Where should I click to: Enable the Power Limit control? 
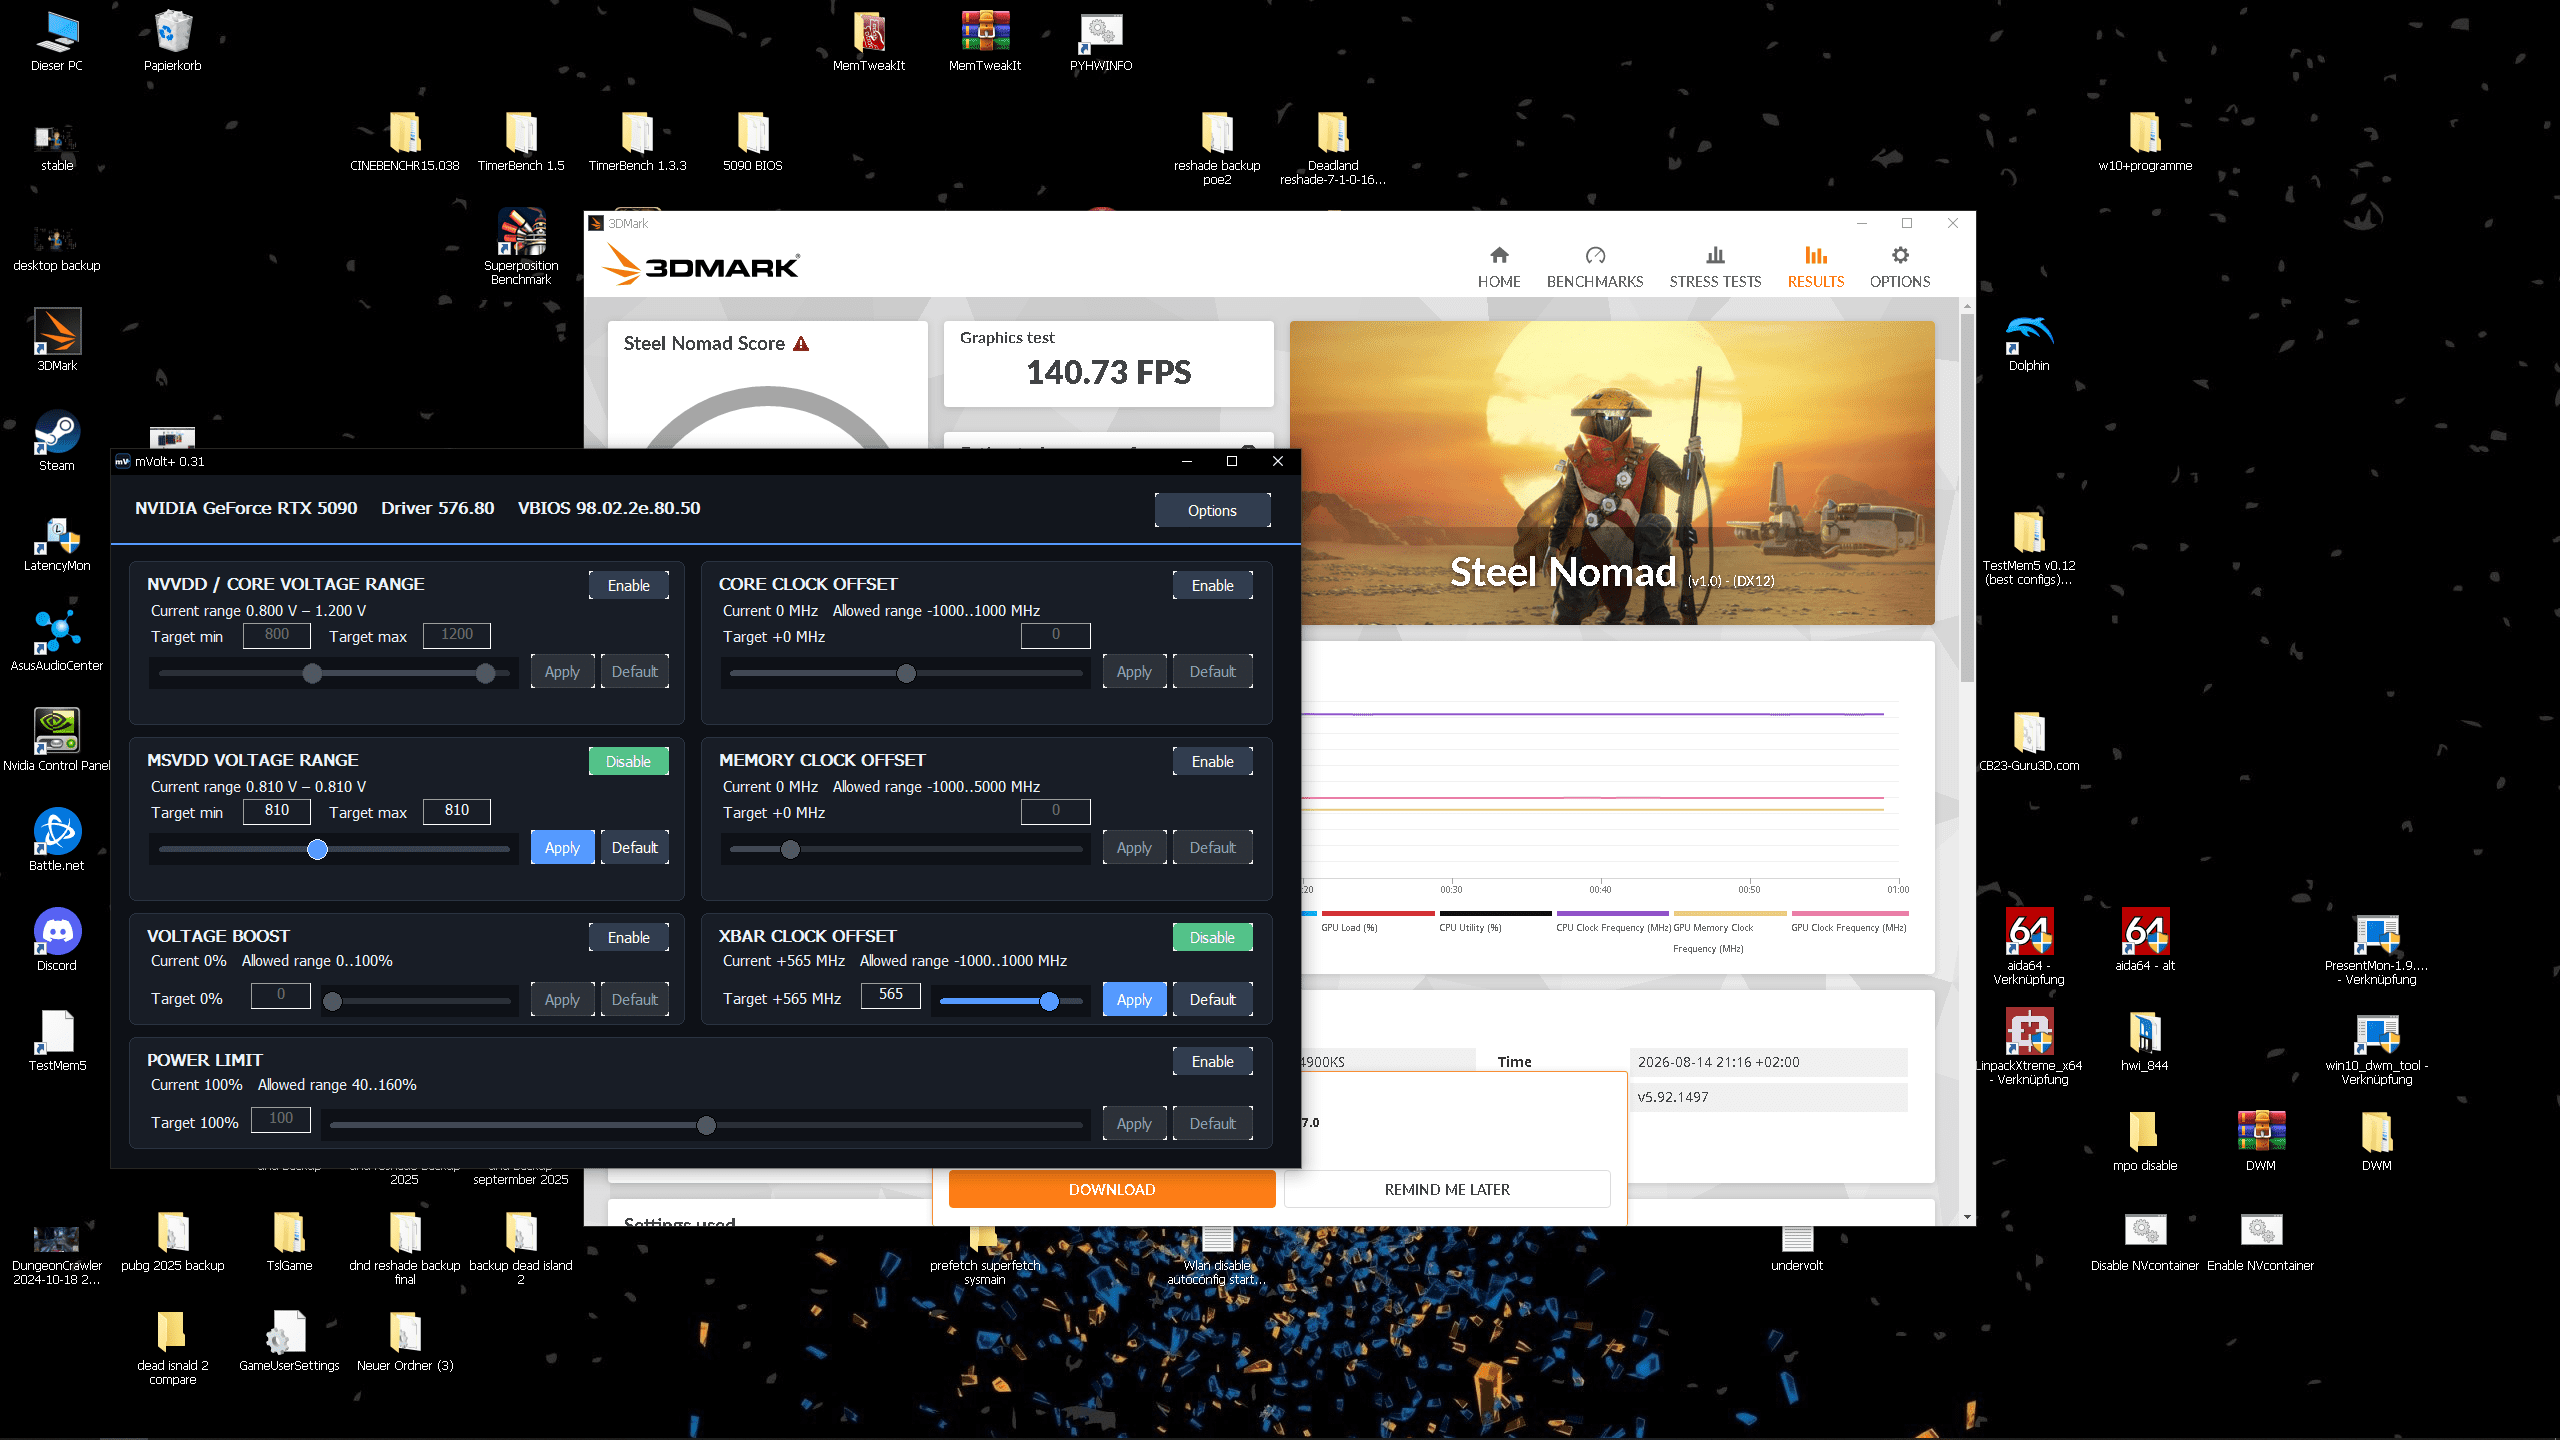click(x=1212, y=1061)
